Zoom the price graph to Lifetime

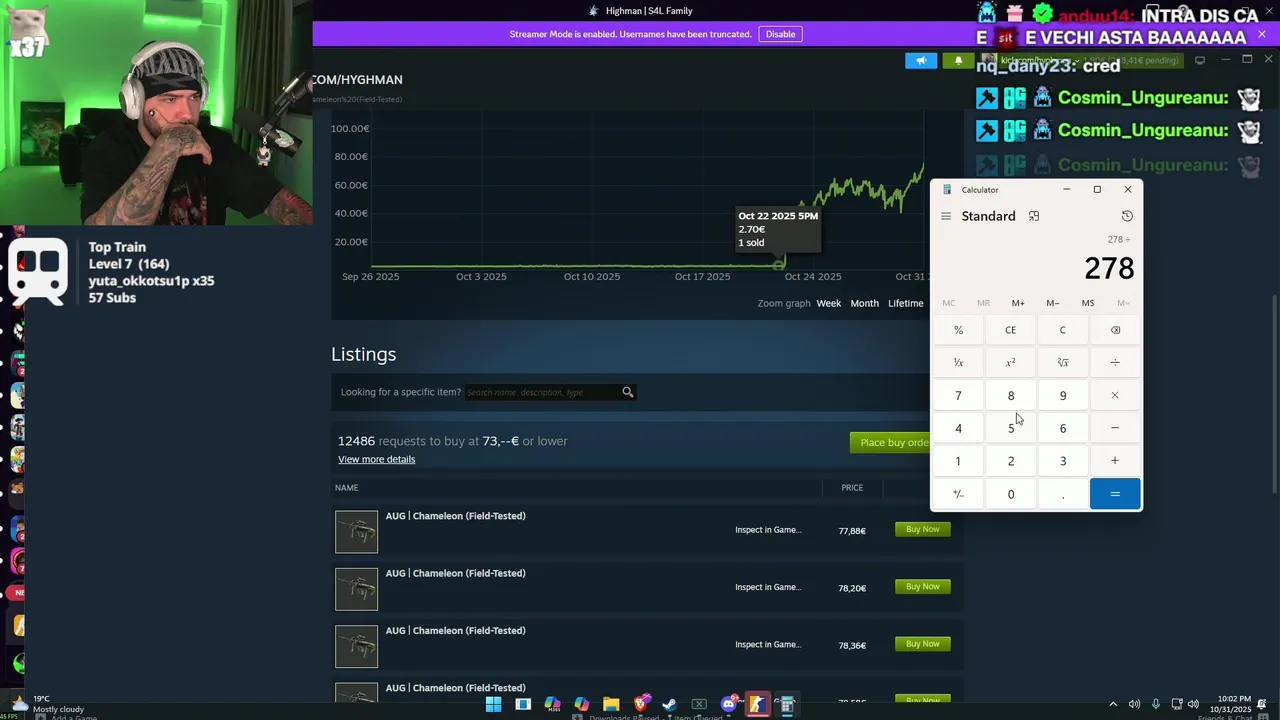[x=906, y=303]
